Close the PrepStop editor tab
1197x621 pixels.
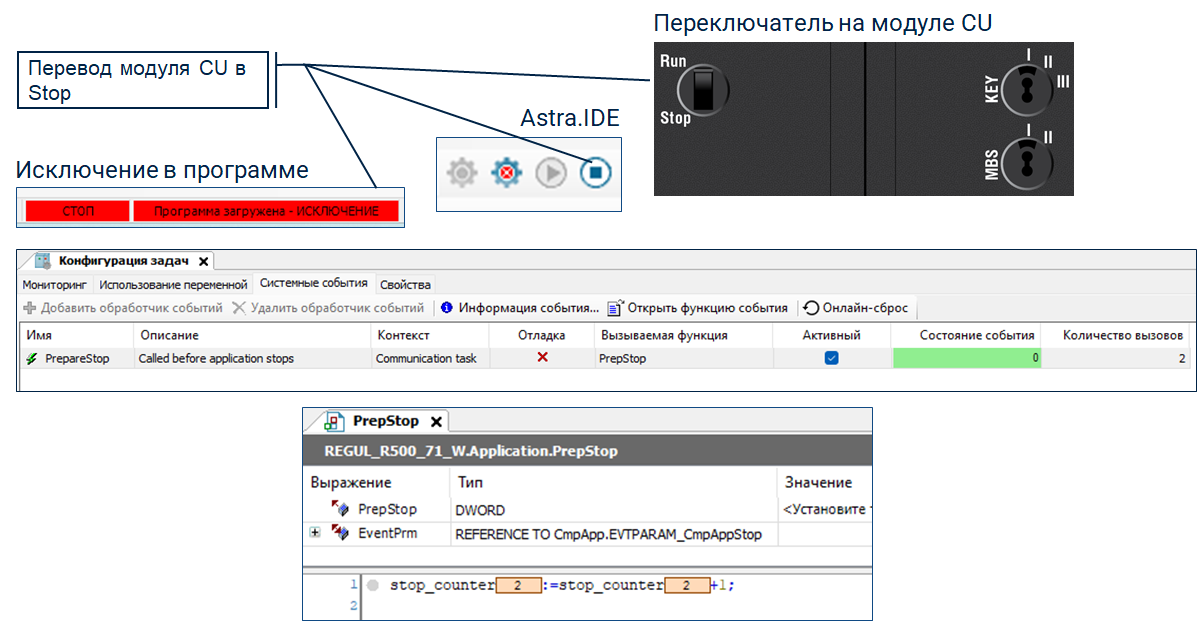coord(436,421)
